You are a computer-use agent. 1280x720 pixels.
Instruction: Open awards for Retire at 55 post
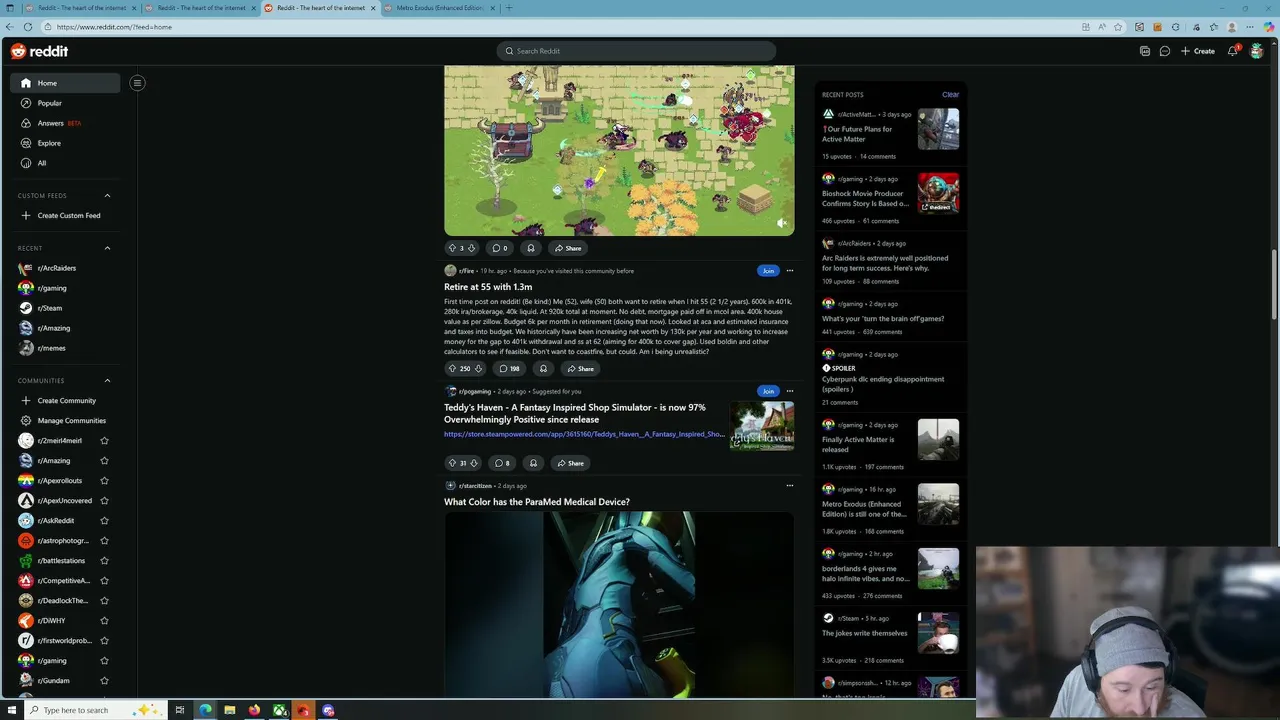[543, 368]
